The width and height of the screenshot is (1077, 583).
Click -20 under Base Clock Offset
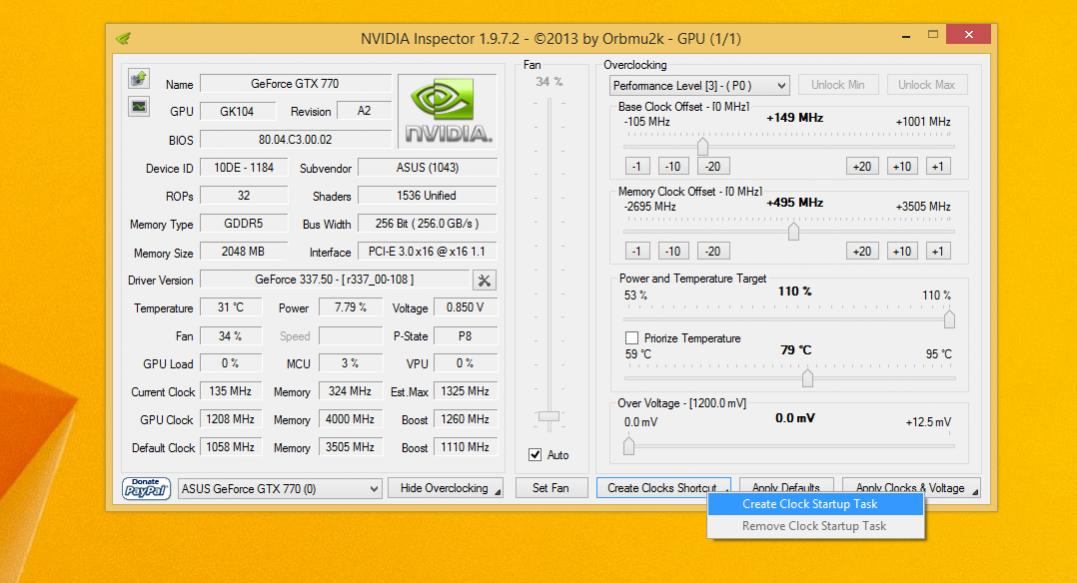713,166
